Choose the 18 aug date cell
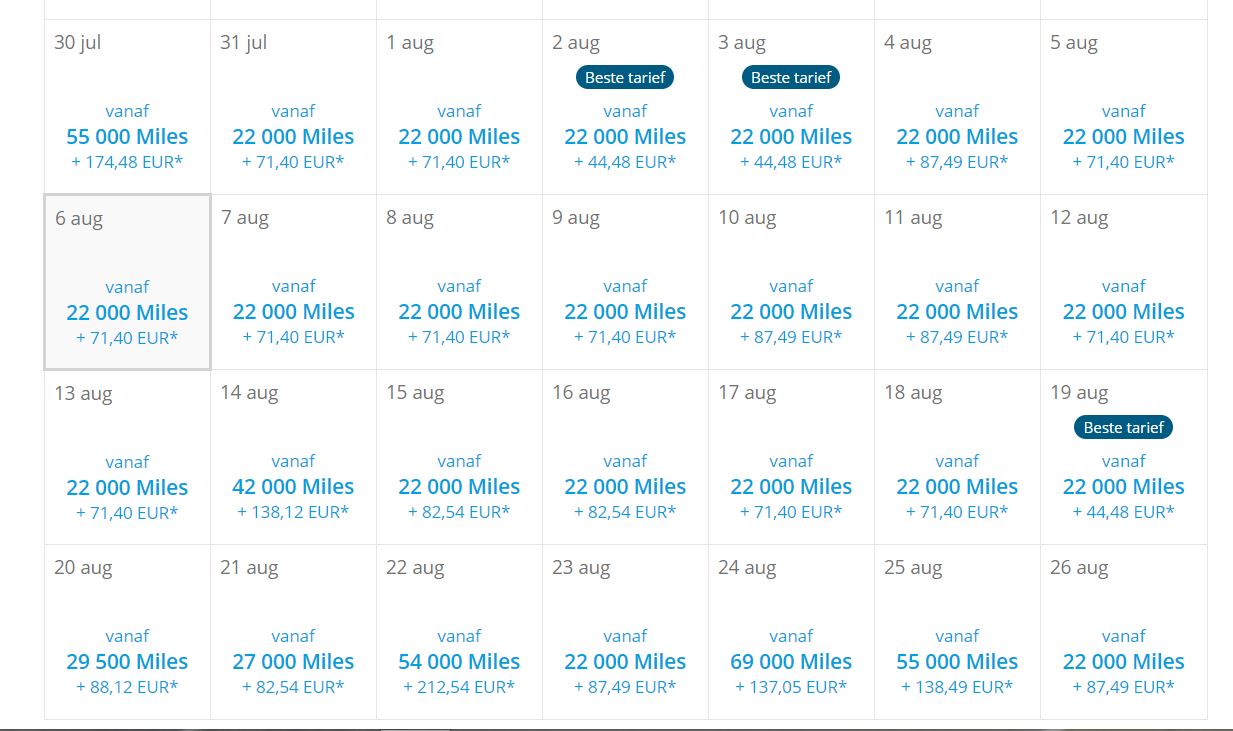 point(957,458)
